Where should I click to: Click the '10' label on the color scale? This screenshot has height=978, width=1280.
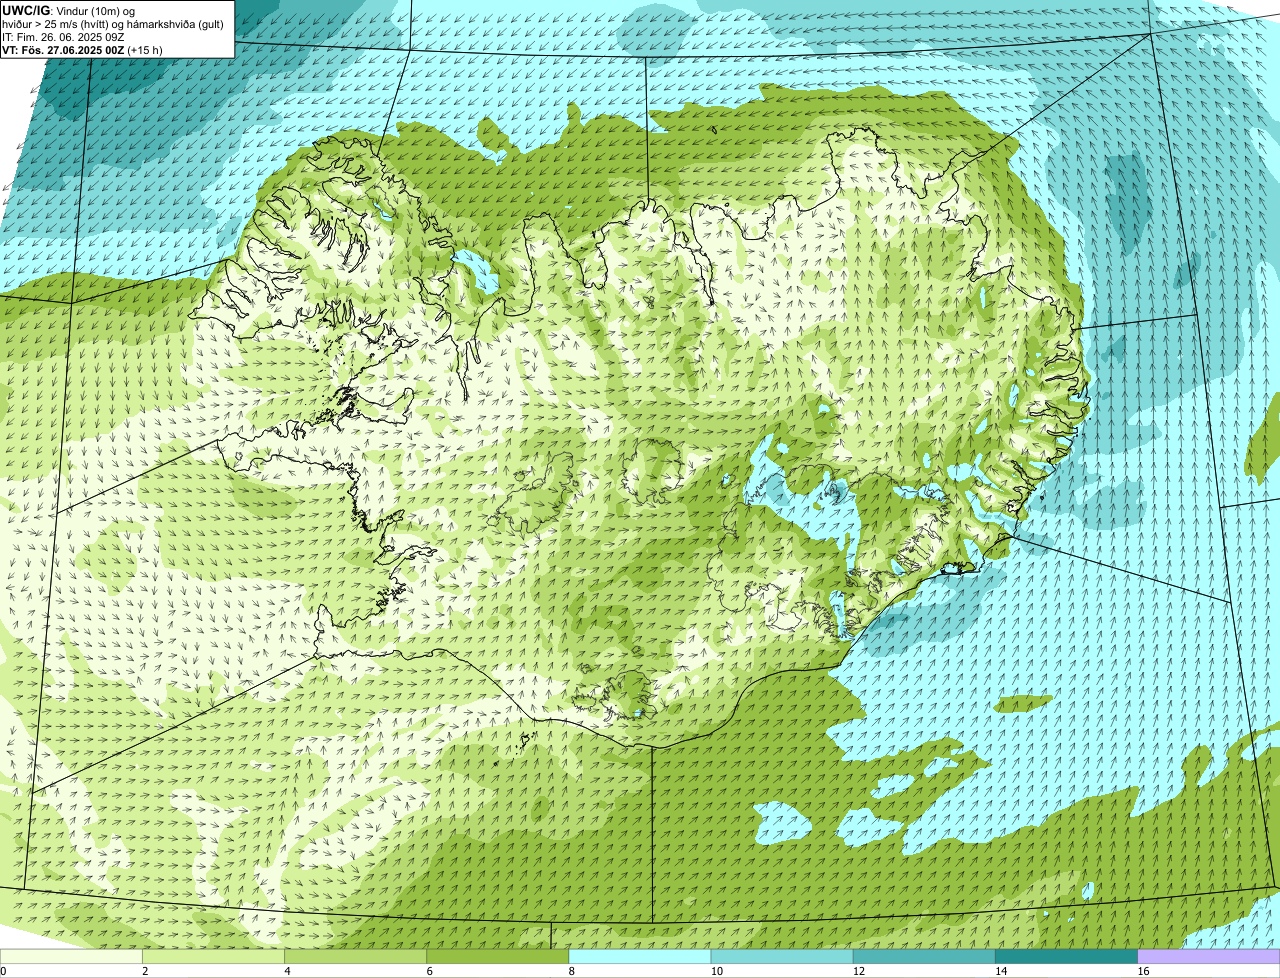[x=717, y=971]
